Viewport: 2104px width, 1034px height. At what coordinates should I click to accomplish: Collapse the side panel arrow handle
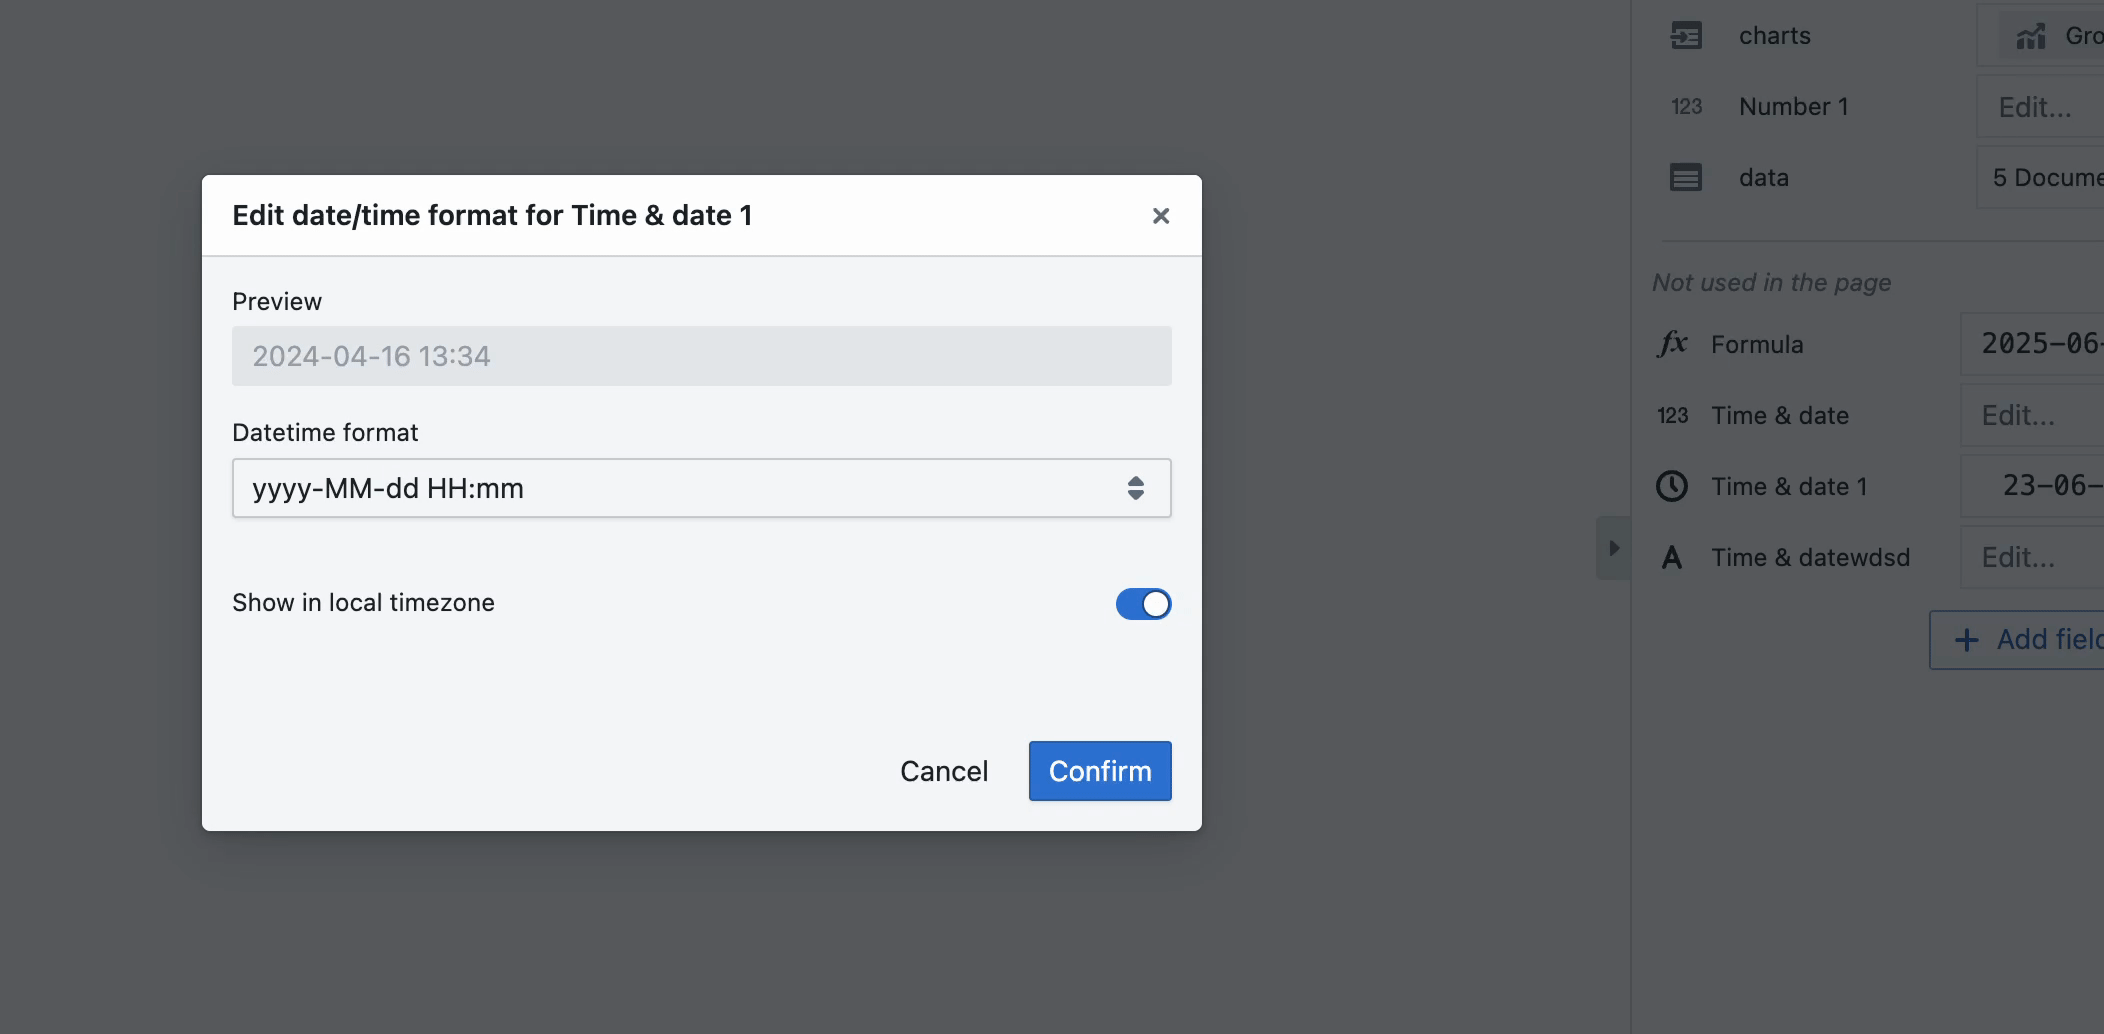click(1613, 548)
